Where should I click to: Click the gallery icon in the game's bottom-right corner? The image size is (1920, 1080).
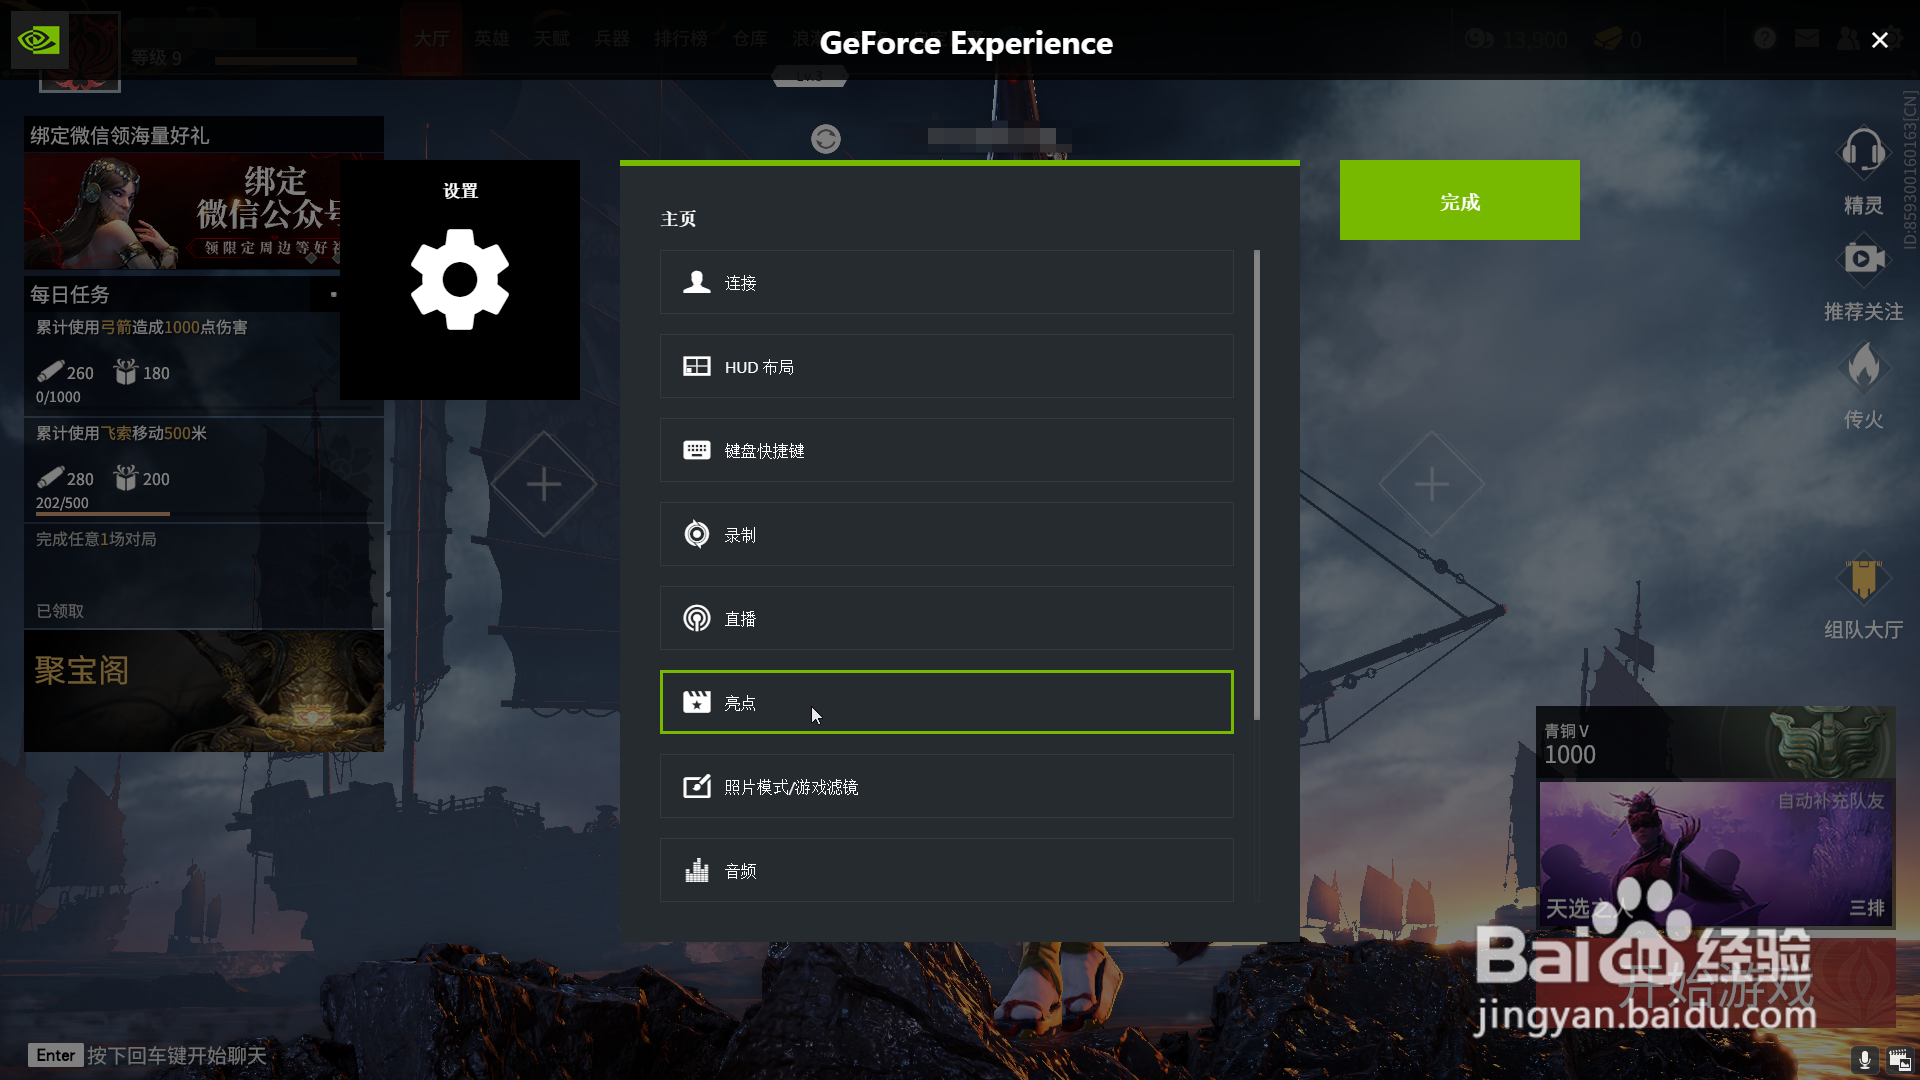pyautogui.click(x=1899, y=1060)
